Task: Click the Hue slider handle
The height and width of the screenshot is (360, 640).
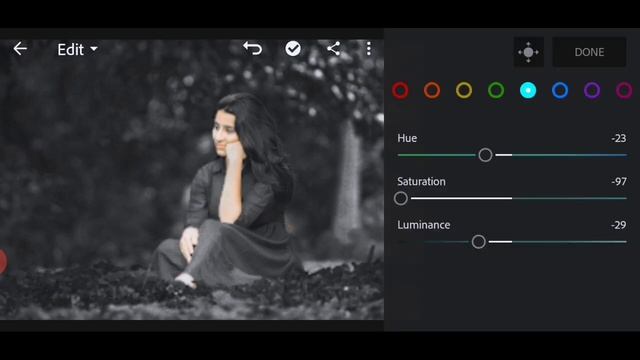Action: tap(485, 155)
